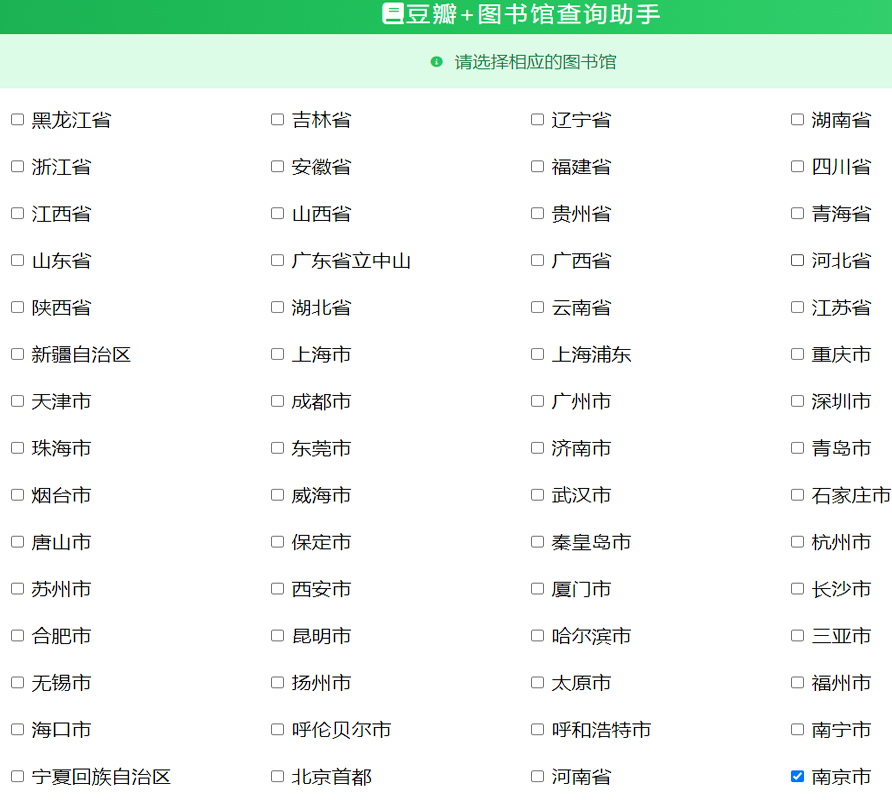Enable the 上海市 library checkbox

point(277,354)
